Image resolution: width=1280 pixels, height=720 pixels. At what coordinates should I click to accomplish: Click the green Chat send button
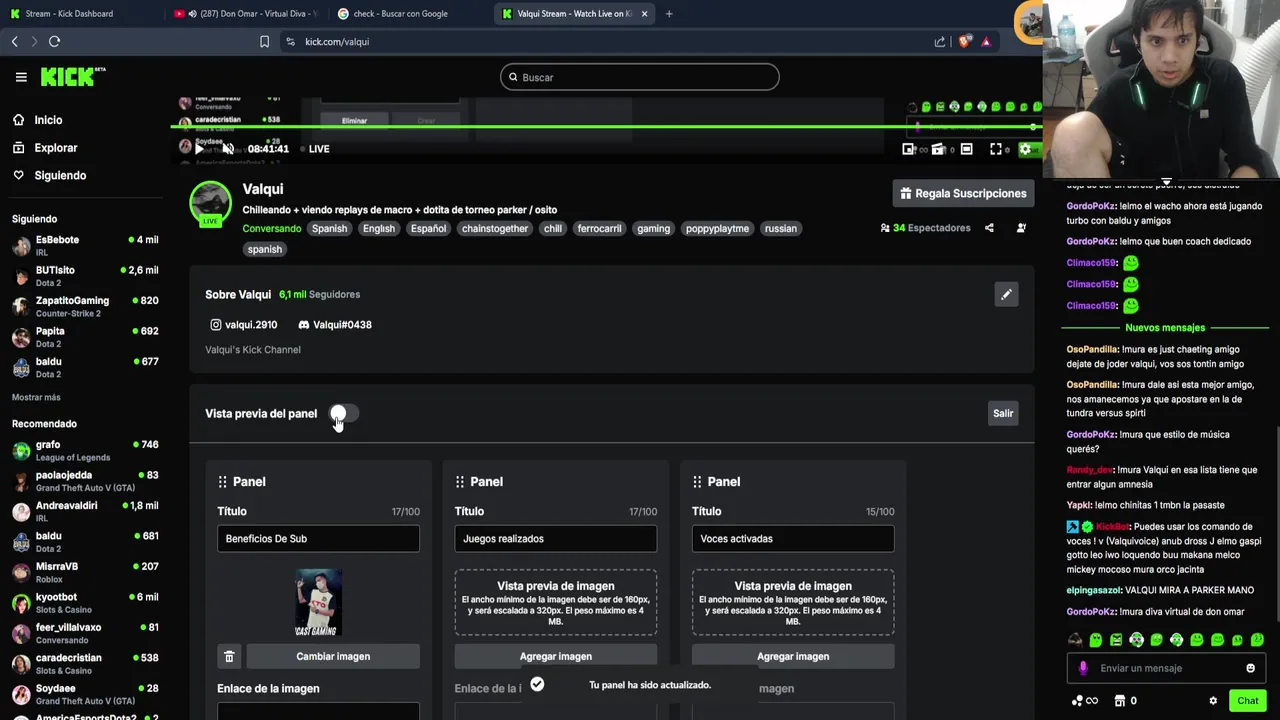(x=1247, y=701)
